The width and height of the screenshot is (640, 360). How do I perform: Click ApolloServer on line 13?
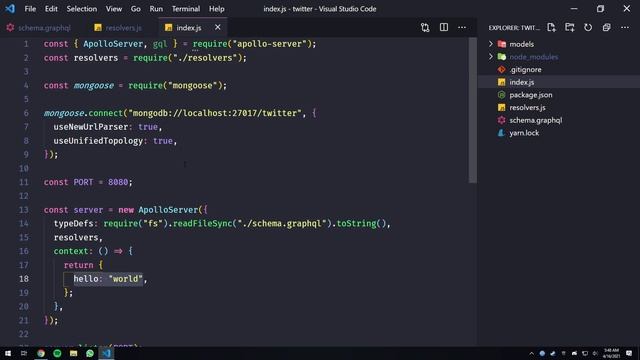tap(168, 210)
